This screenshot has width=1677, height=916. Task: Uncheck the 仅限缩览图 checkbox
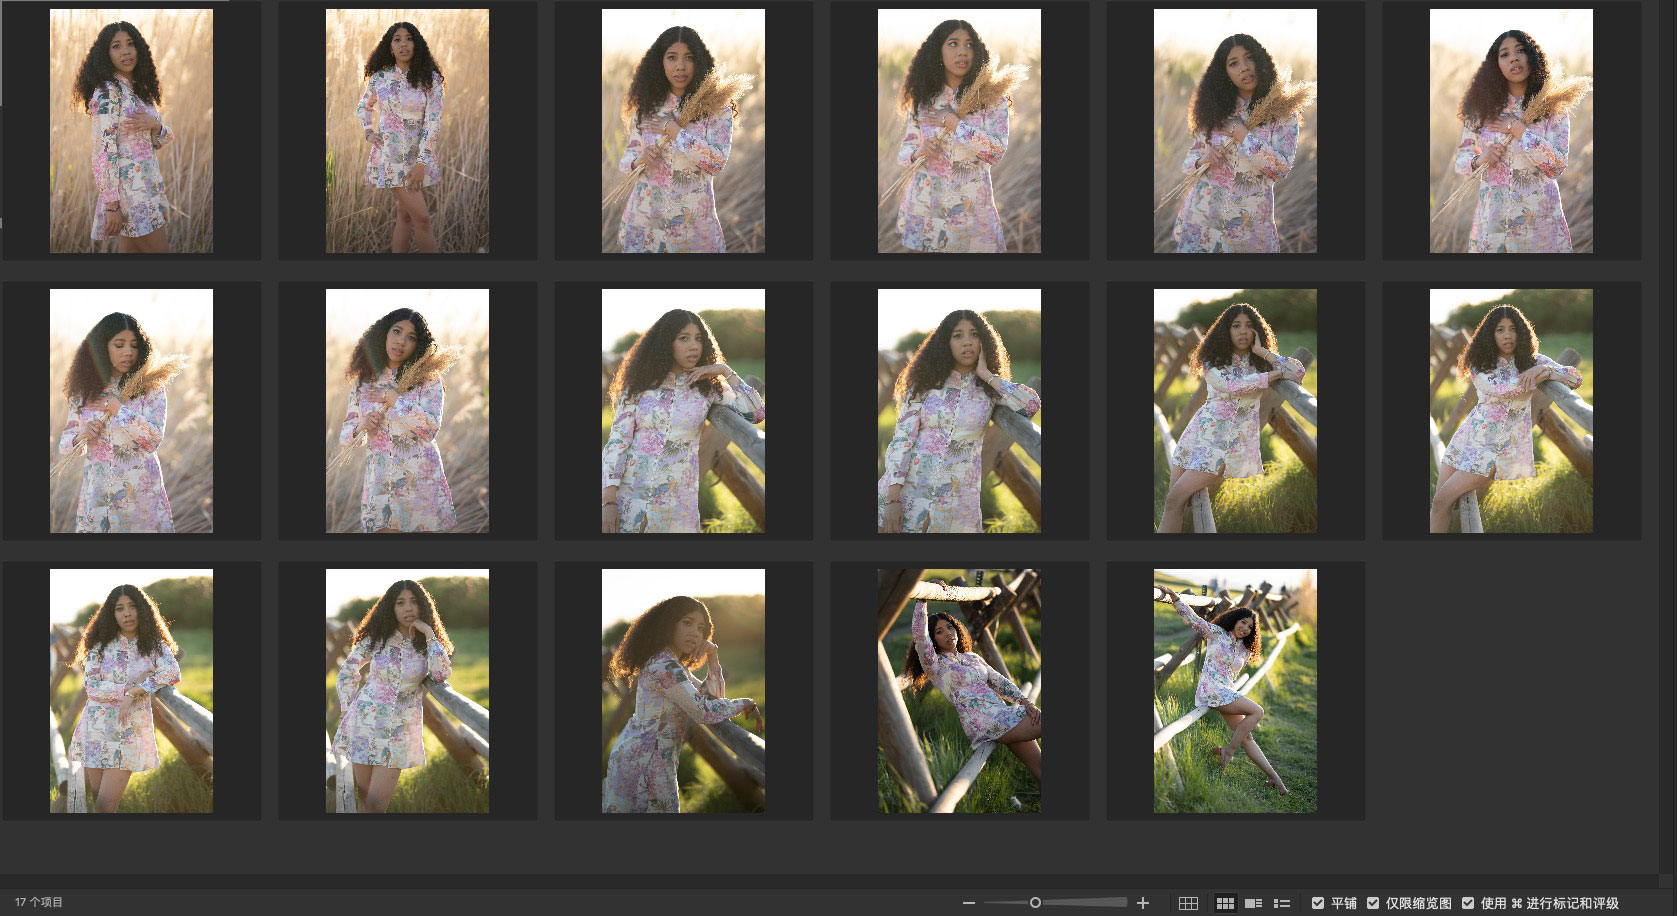click(1373, 903)
